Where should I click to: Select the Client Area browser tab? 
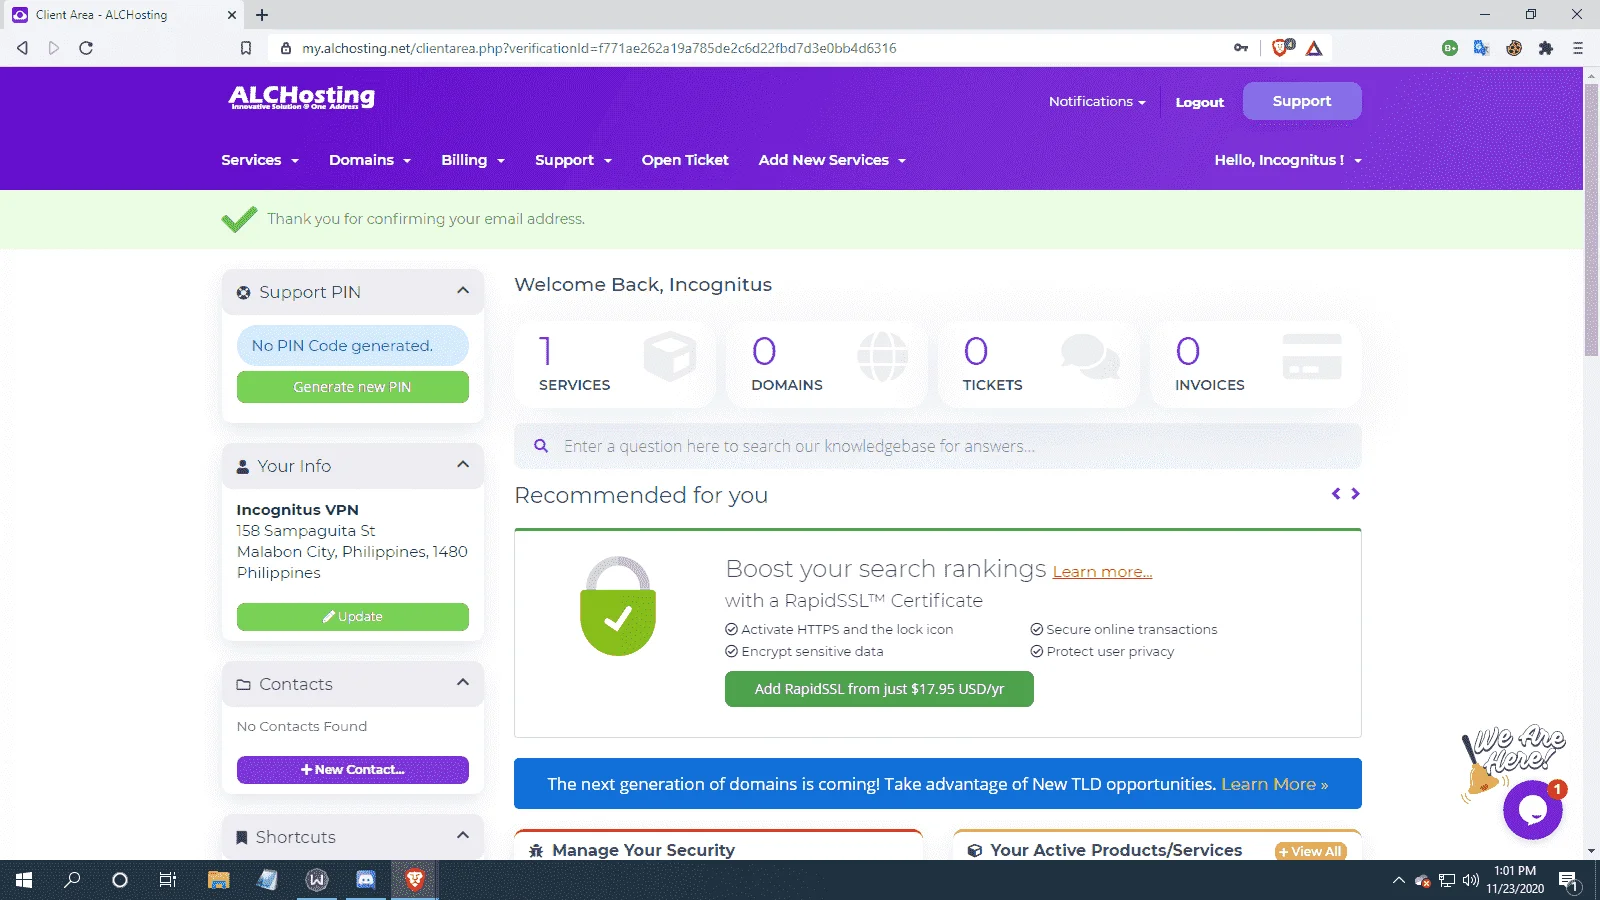122,15
